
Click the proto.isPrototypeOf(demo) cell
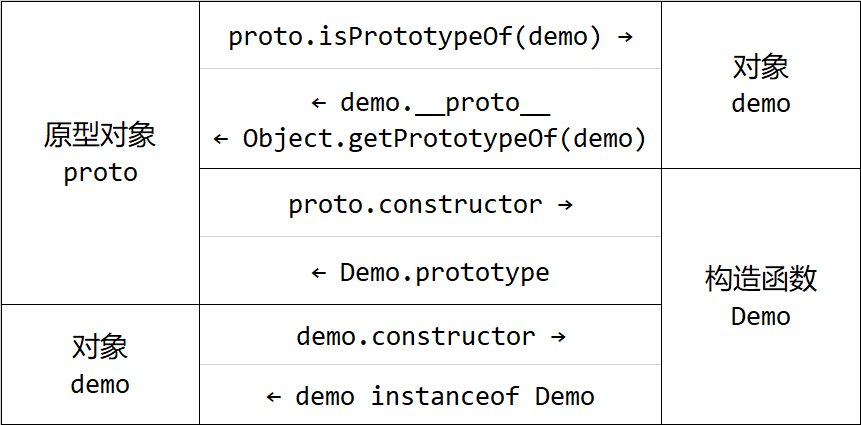click(430, 36)
